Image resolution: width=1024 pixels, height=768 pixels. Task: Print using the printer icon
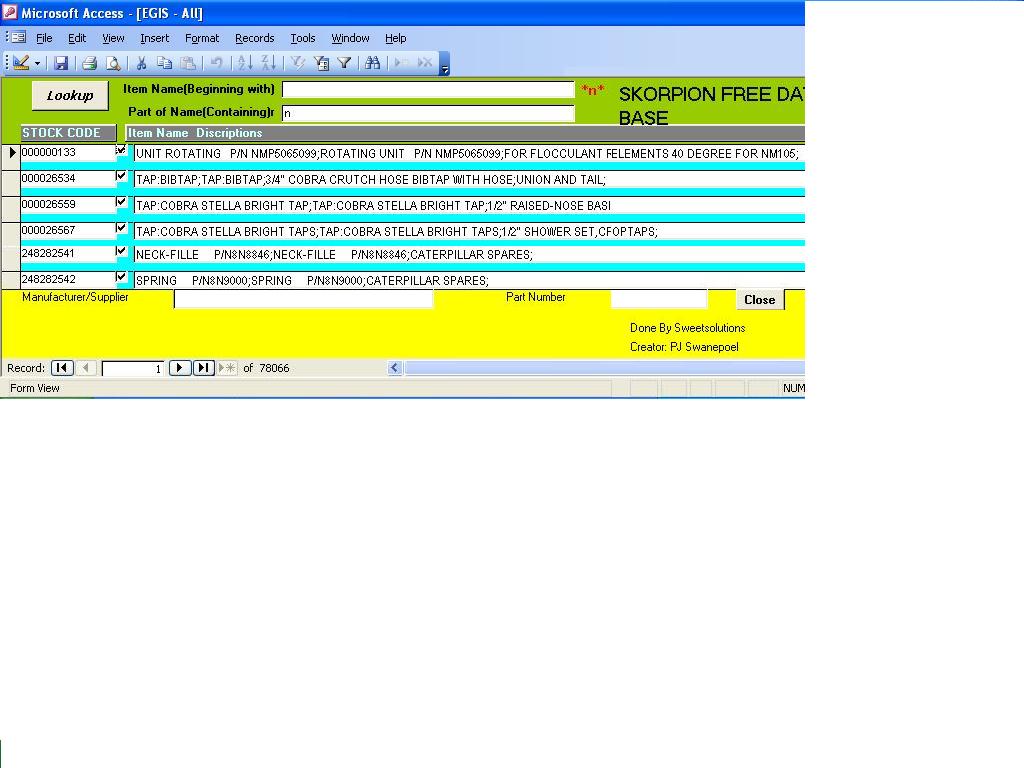(89, 63)
